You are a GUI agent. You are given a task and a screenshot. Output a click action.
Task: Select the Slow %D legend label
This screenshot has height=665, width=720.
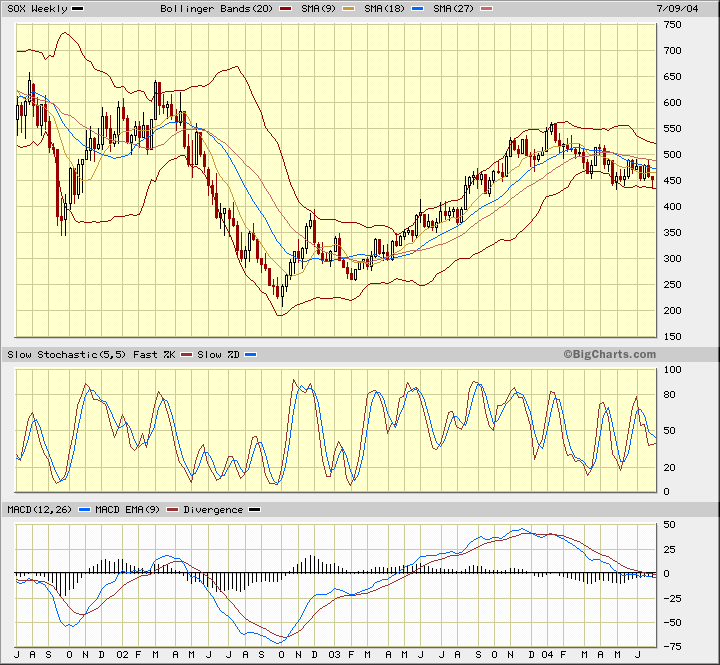pos(219,355)
